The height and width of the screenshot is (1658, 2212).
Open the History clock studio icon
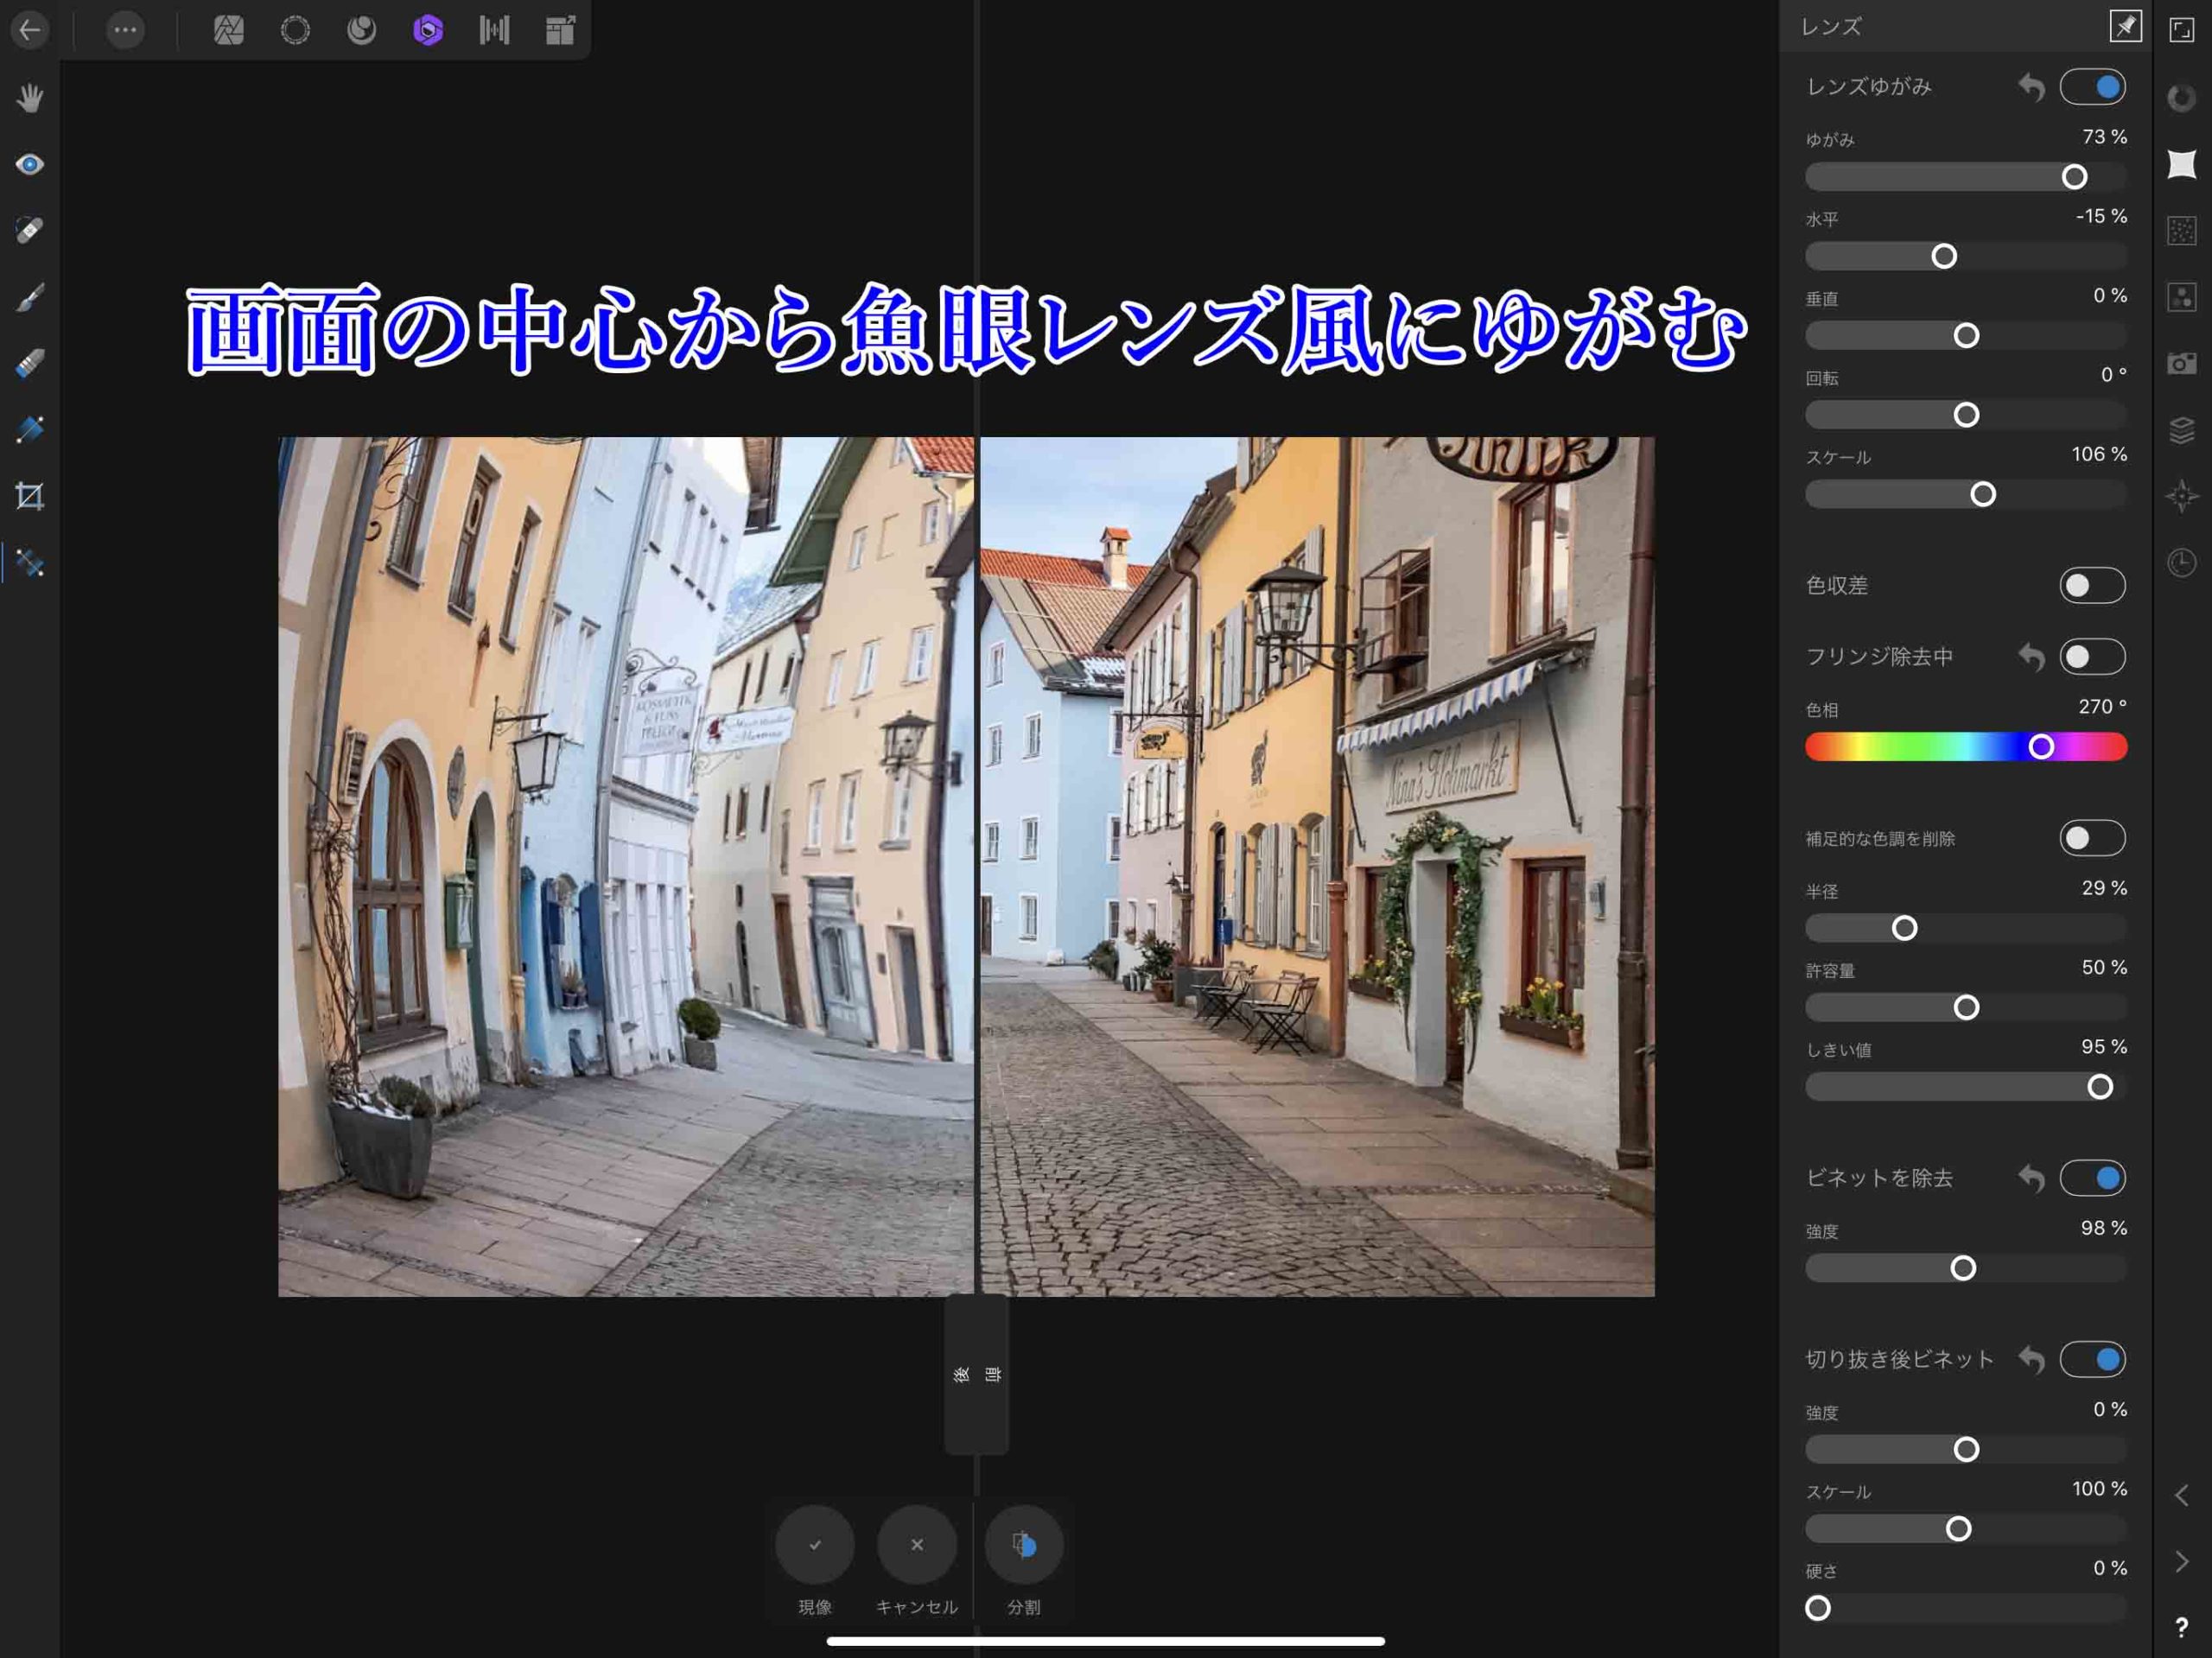2182,562
